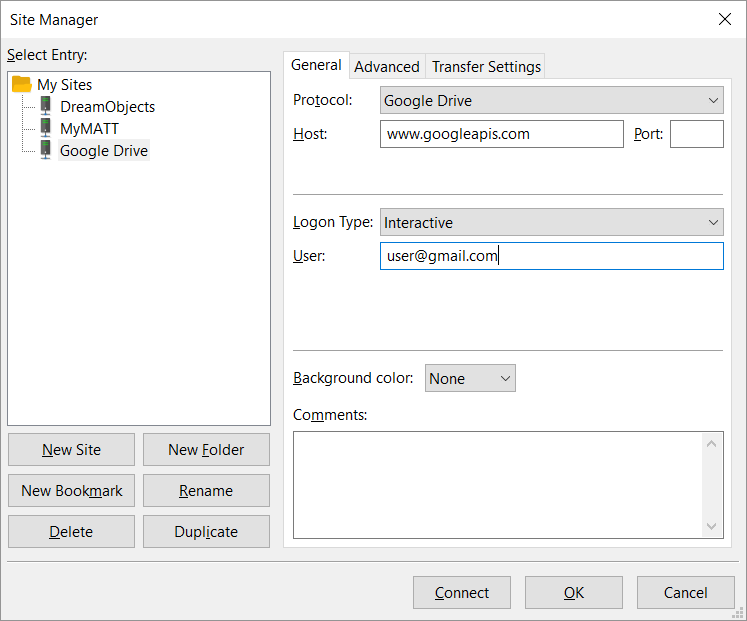The image size is (747, 621).
Task: Click the Comments scrollbar down arrow
Action: tap(711, 527)
